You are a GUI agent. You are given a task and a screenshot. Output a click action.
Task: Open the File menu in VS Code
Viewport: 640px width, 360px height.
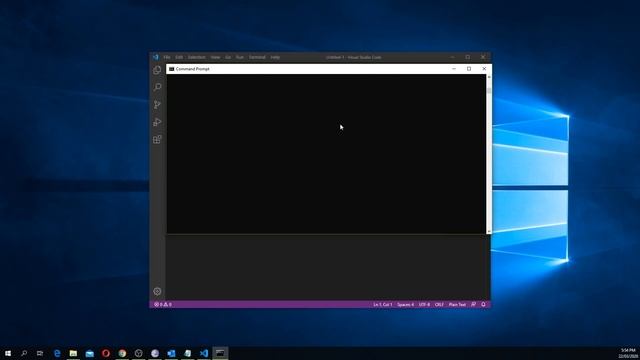tap(167, 57)
